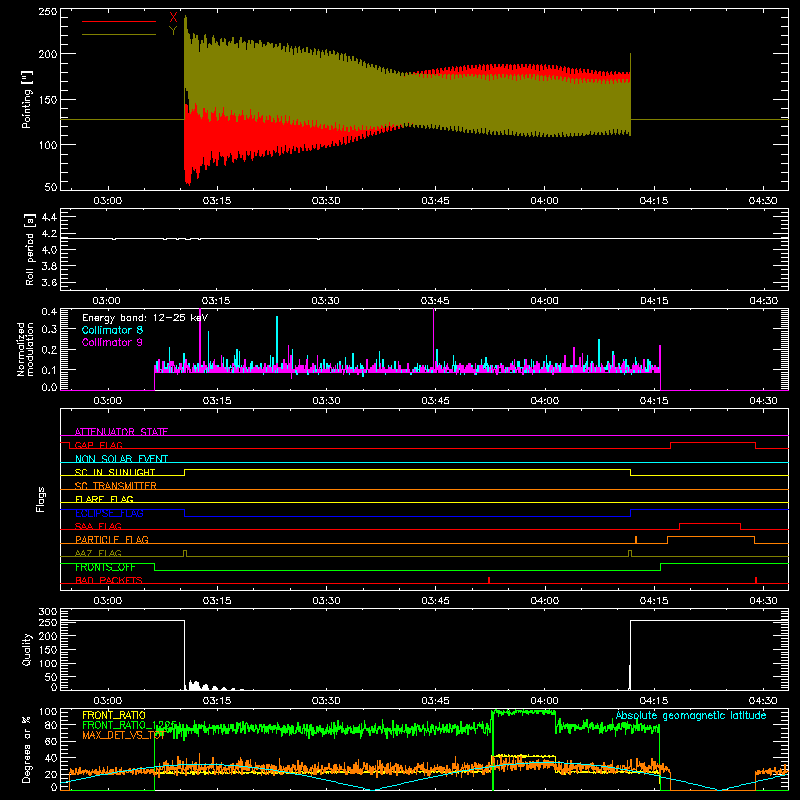This screenshot has height=800, width=800.
Task: Click 'Energy band: 12-25 keV' text
Action: (x=145, y=318)
